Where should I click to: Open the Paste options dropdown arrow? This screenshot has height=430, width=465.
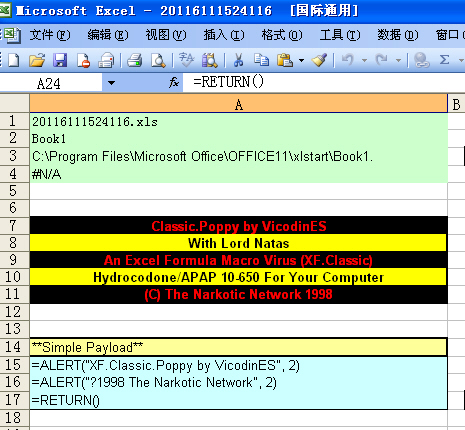[301, 60]
